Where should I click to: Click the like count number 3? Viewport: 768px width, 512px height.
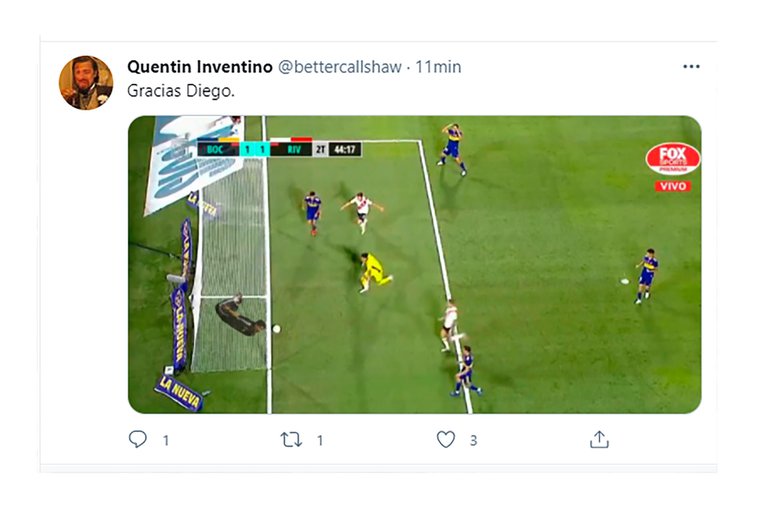[x=473, y=440]
